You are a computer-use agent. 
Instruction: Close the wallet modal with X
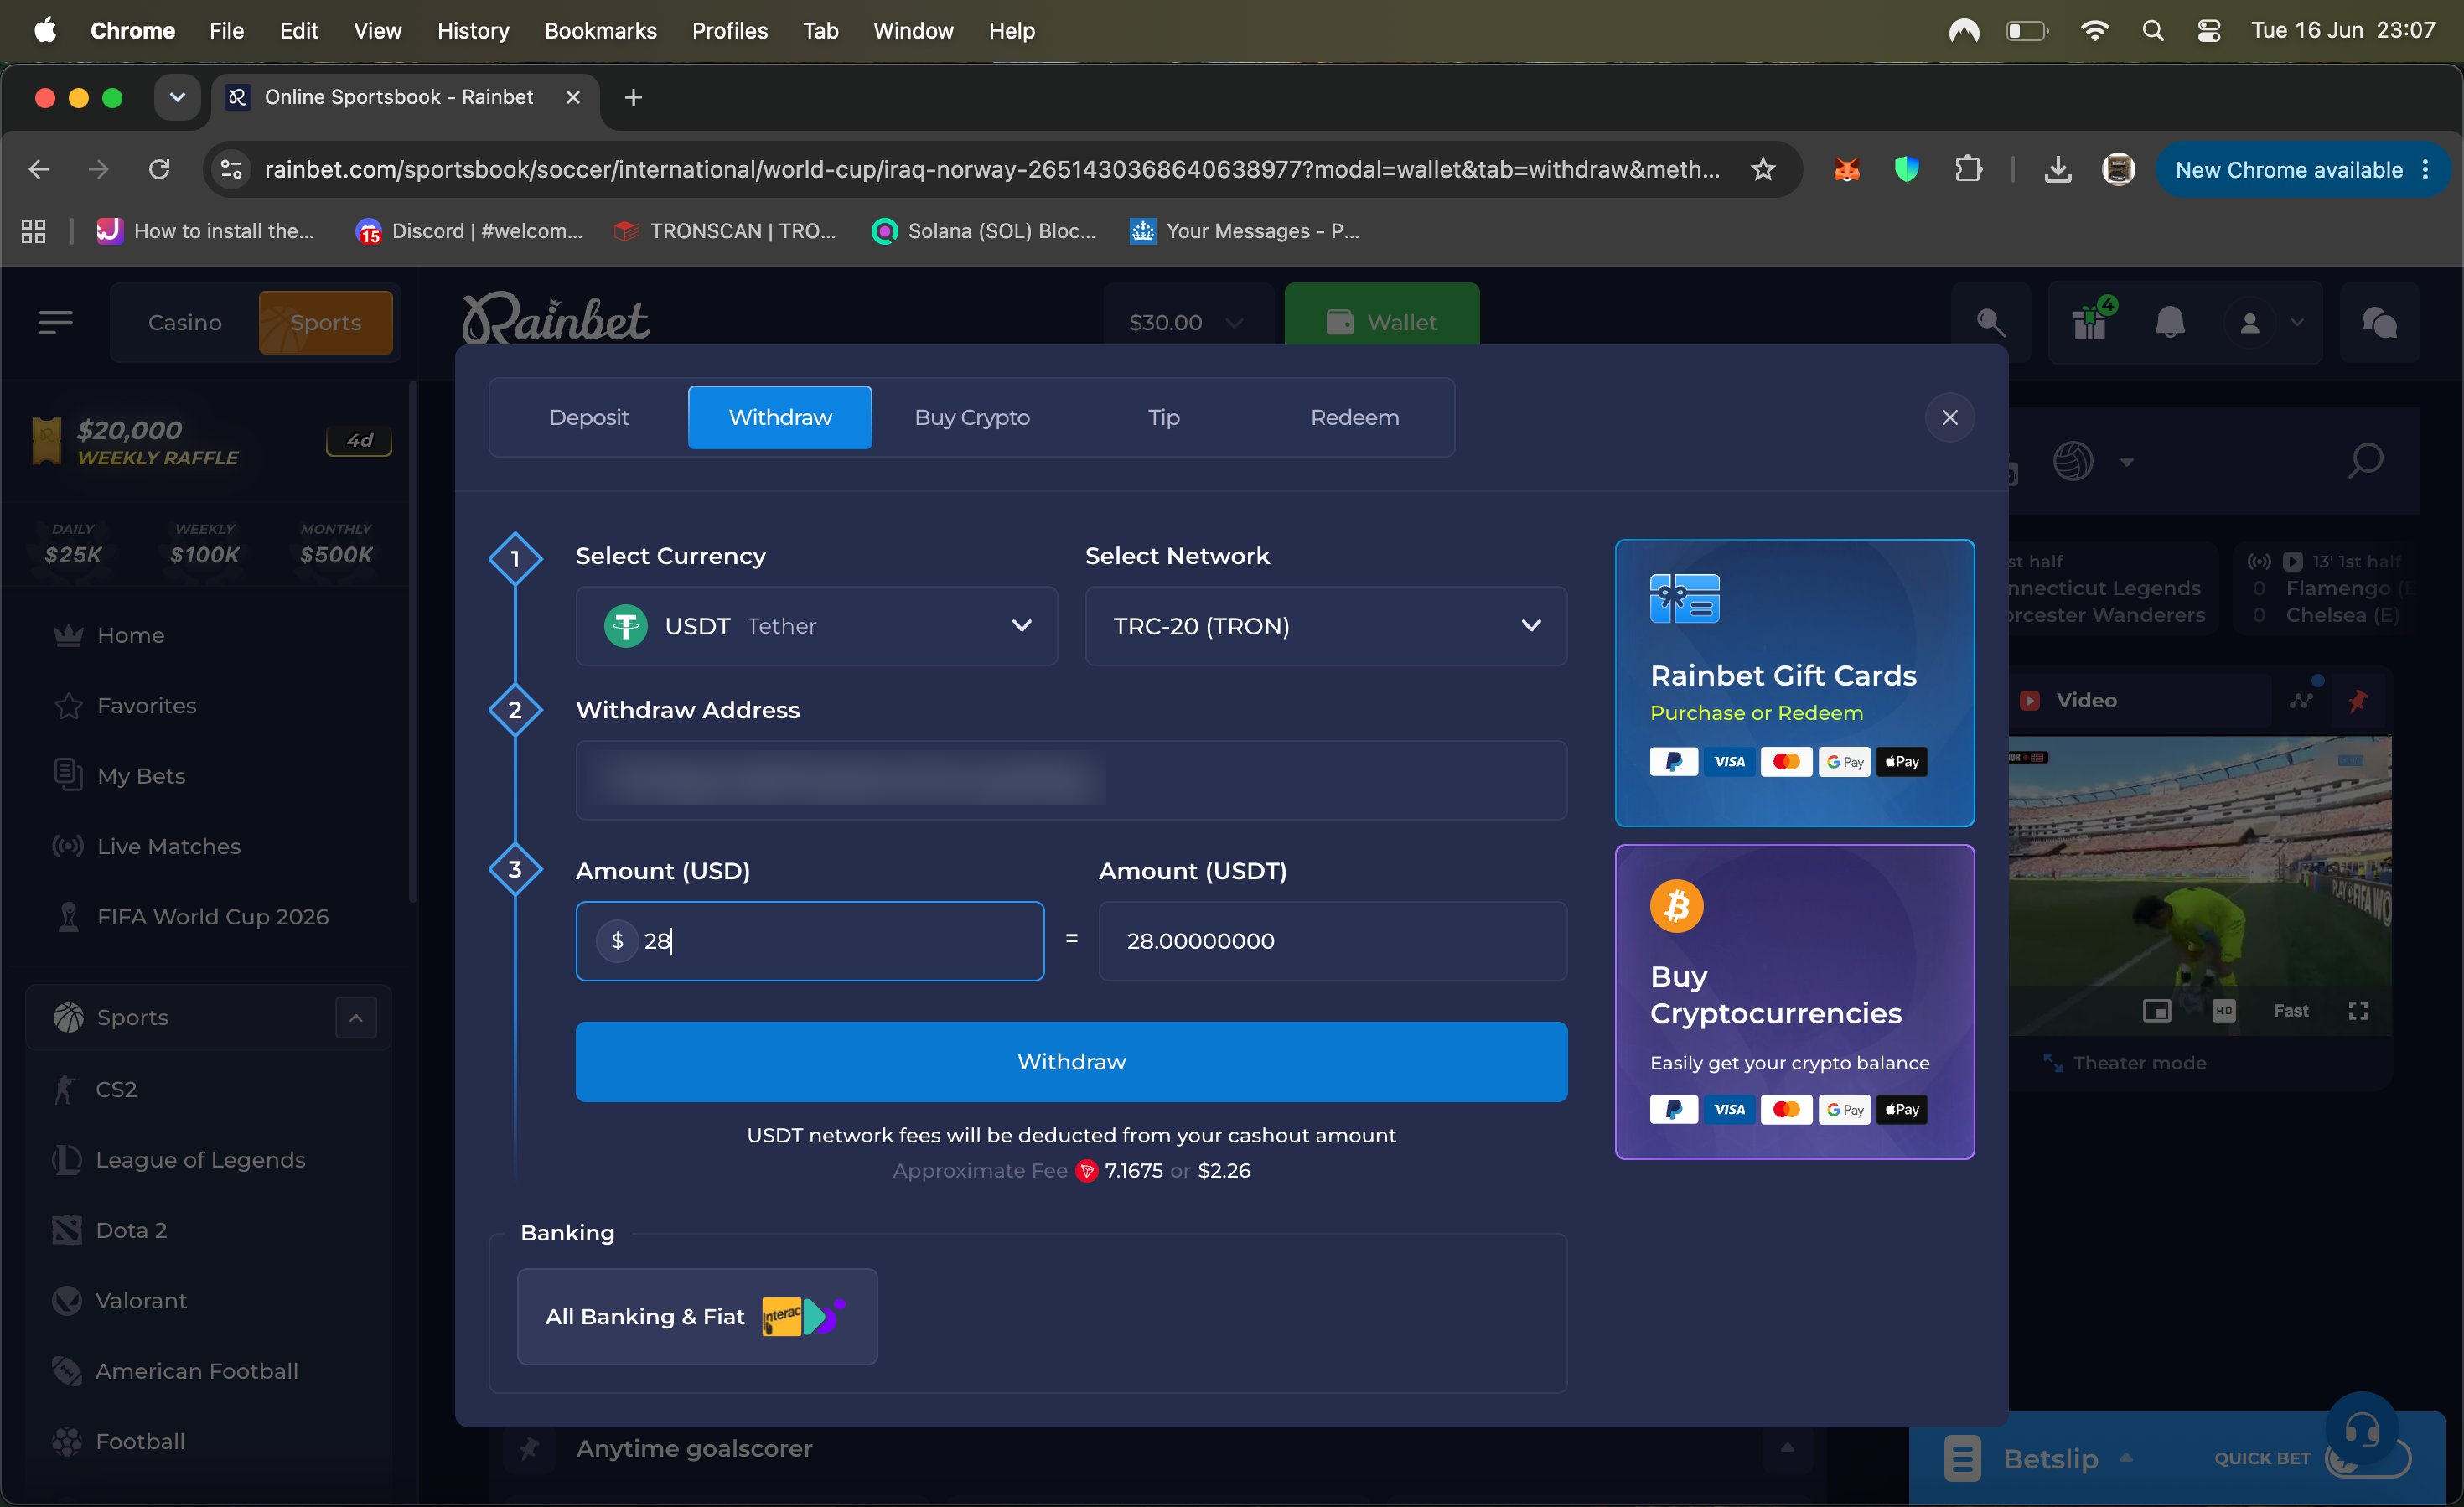[1949, 417]
